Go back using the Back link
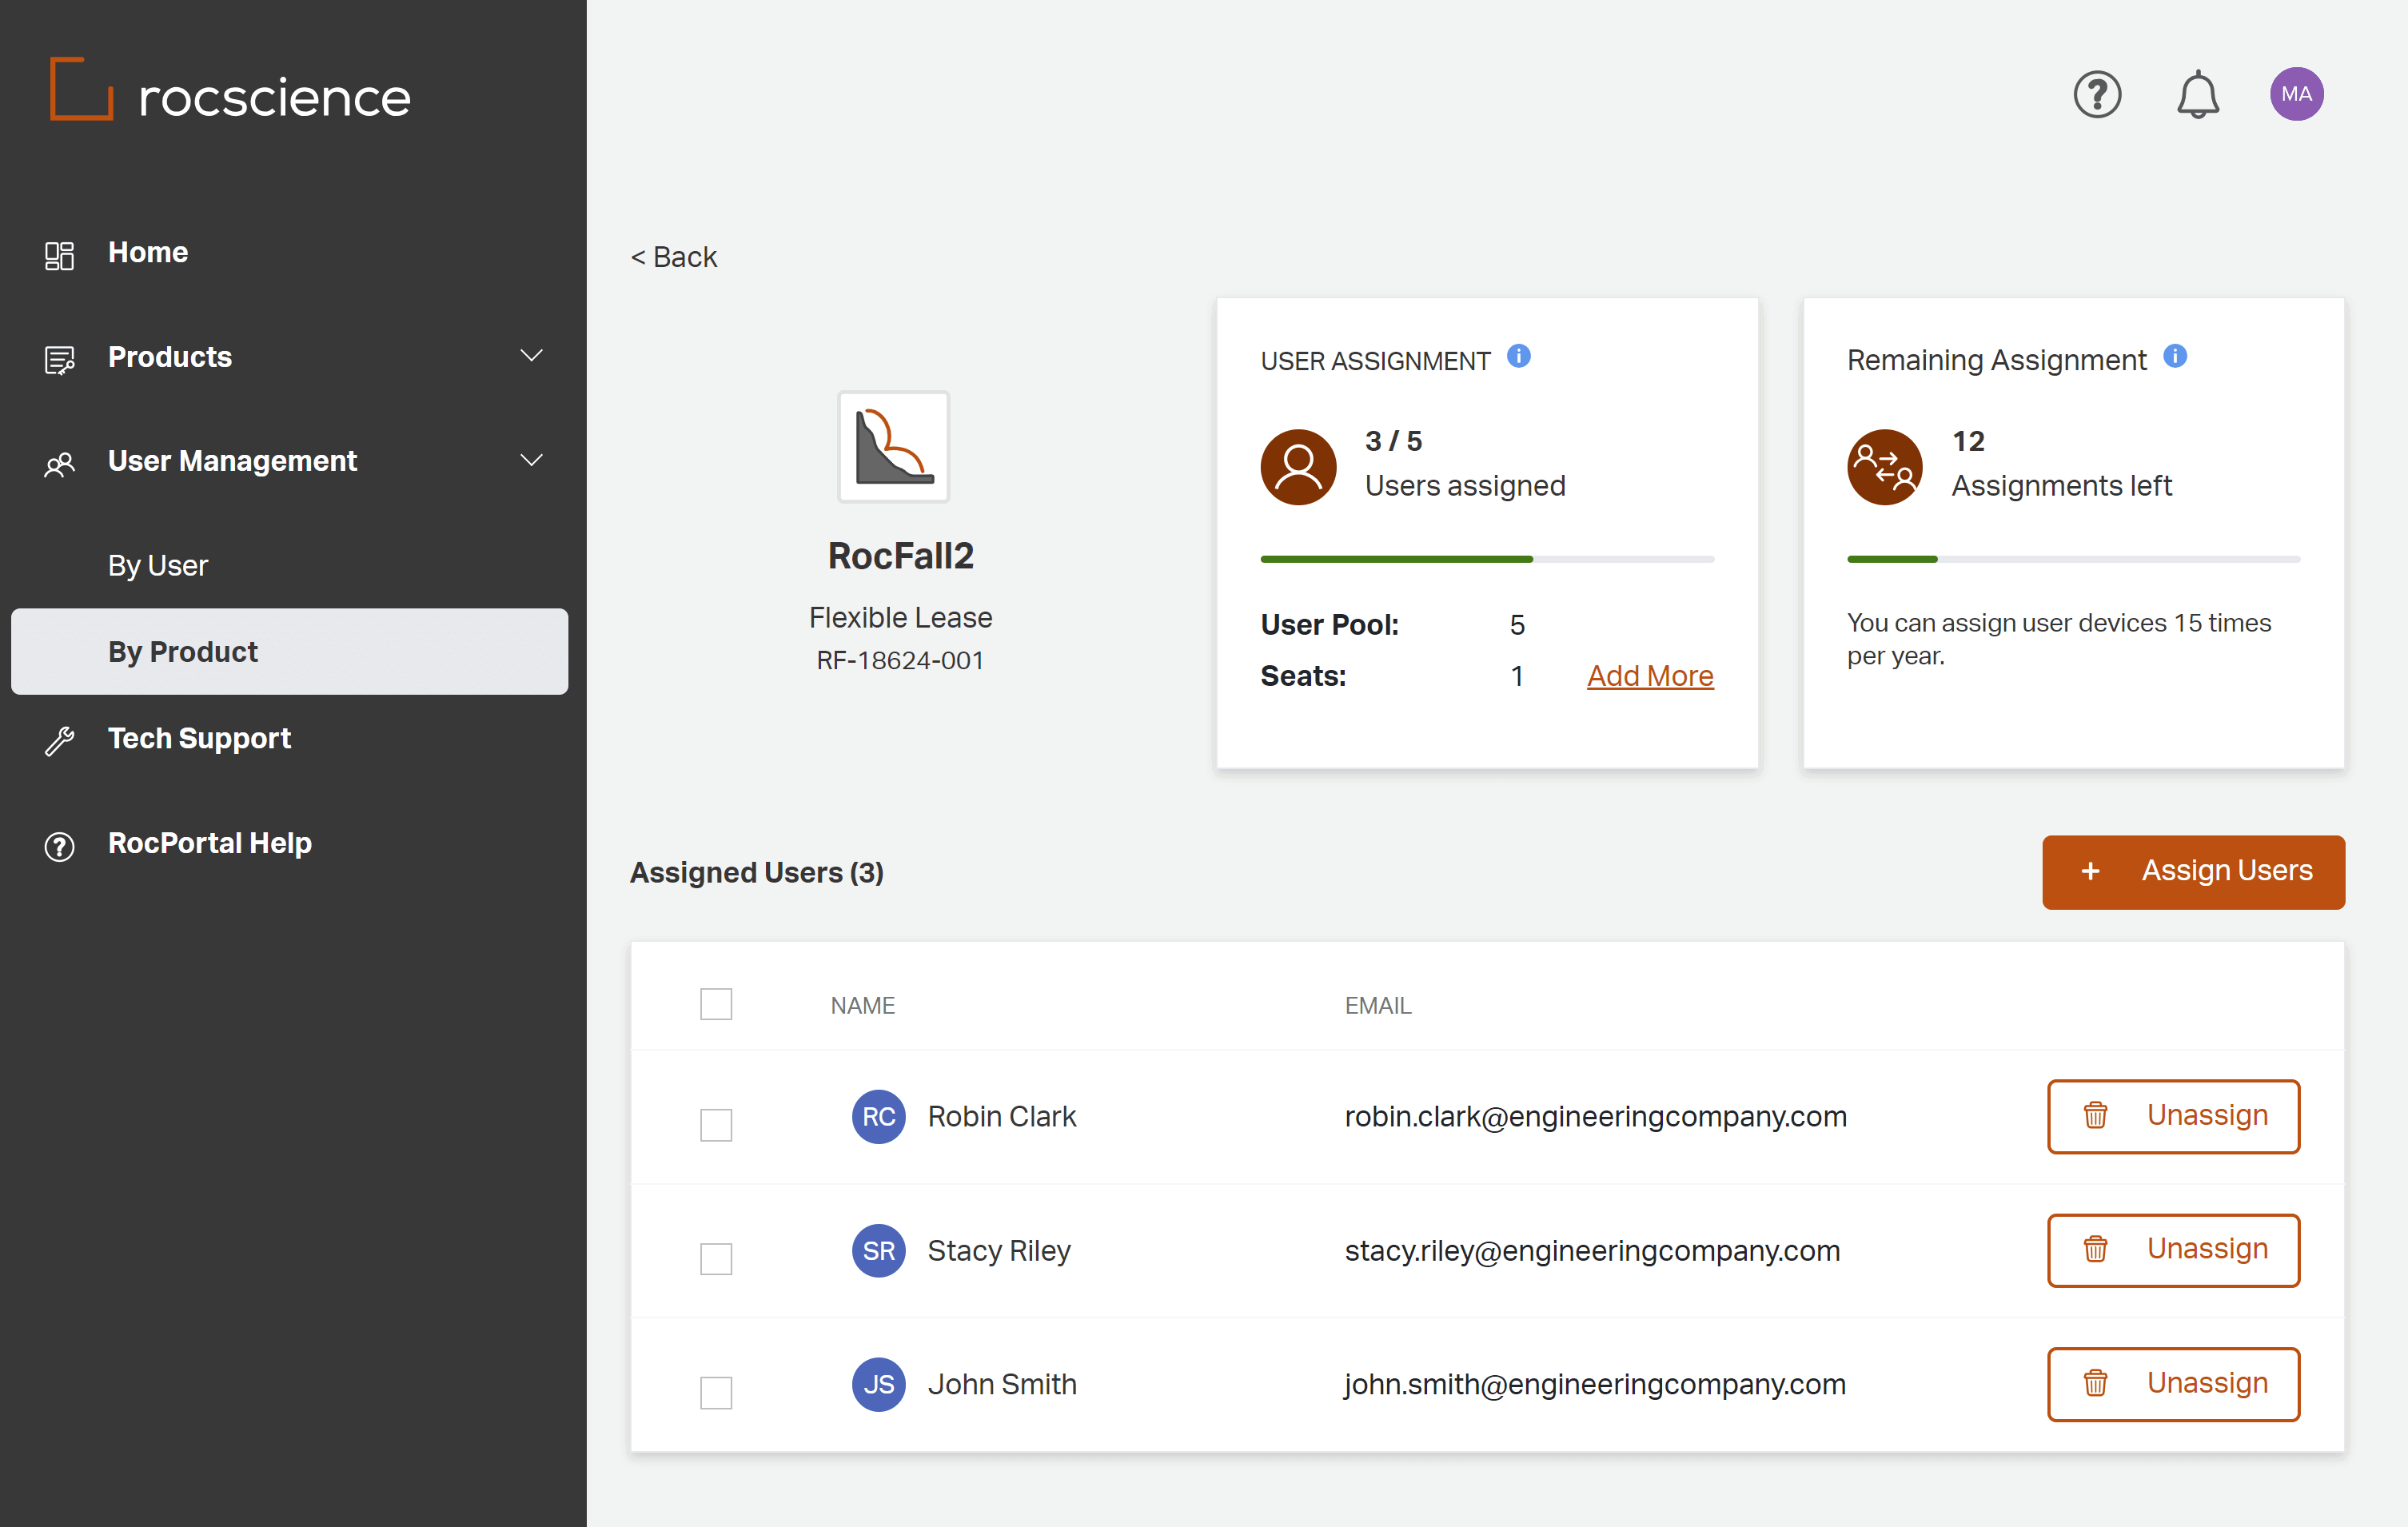The height and width of the screenshot is (1527, 2408). [x=674, y=258]
